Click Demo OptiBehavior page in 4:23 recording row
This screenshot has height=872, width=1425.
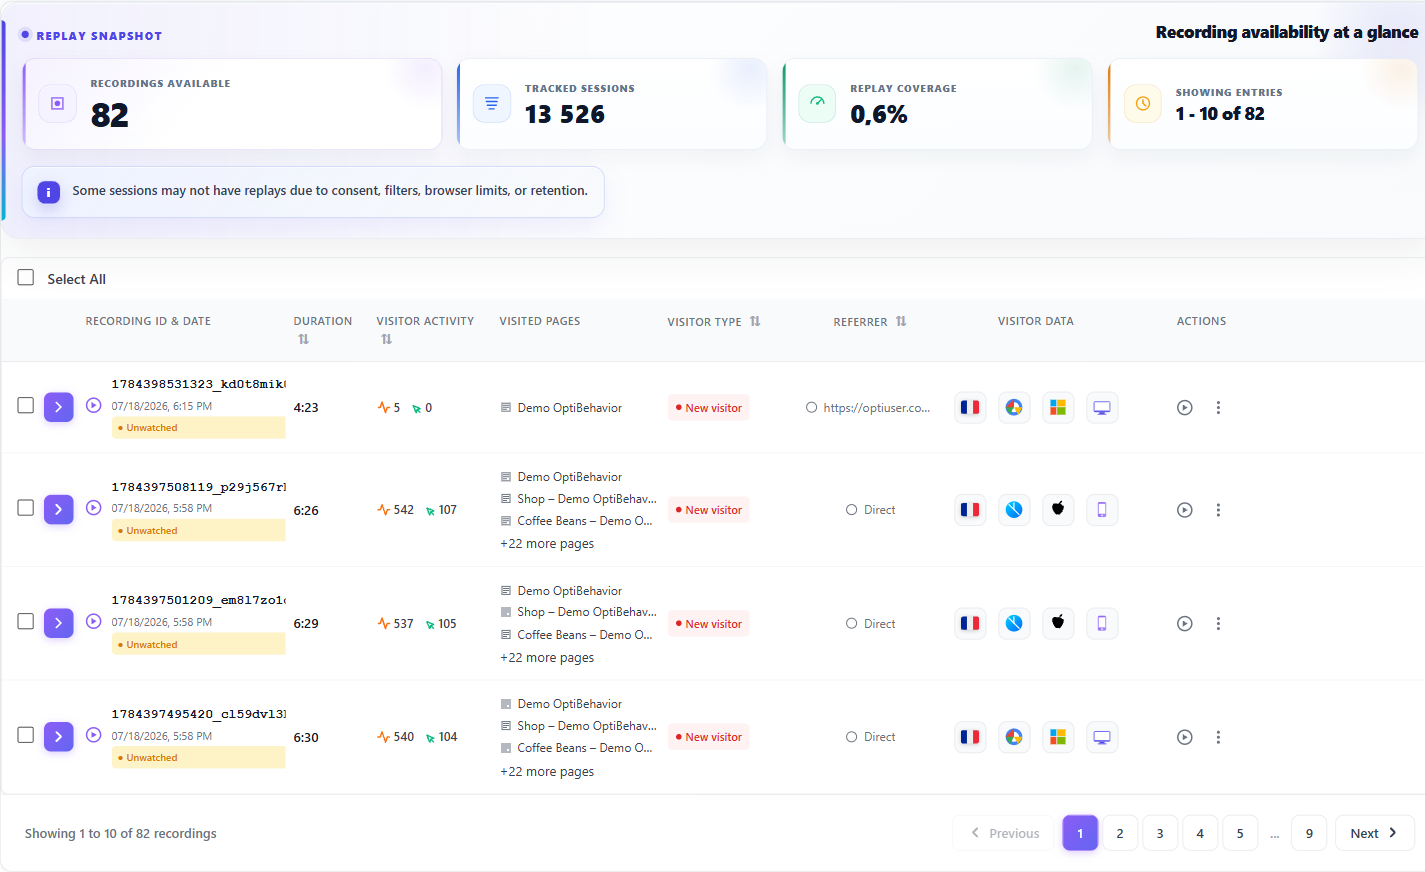point(569,408)
